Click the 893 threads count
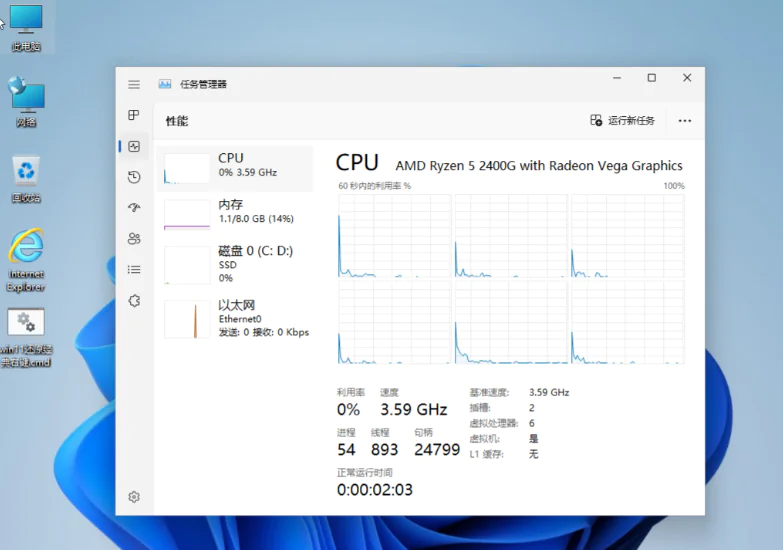The height and width of the screenshot is (550, 783). (385, 450)
